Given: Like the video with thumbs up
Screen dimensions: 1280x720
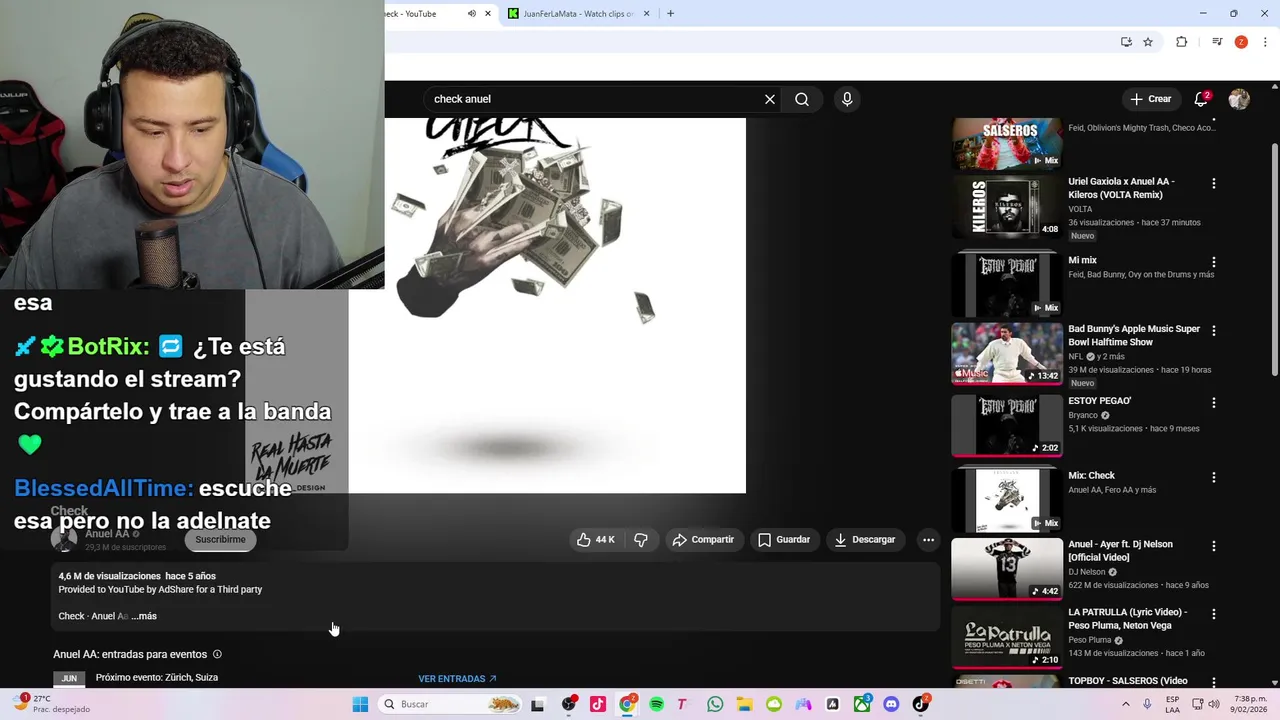Looking at the screenshot, I should (x=596, y=540).
